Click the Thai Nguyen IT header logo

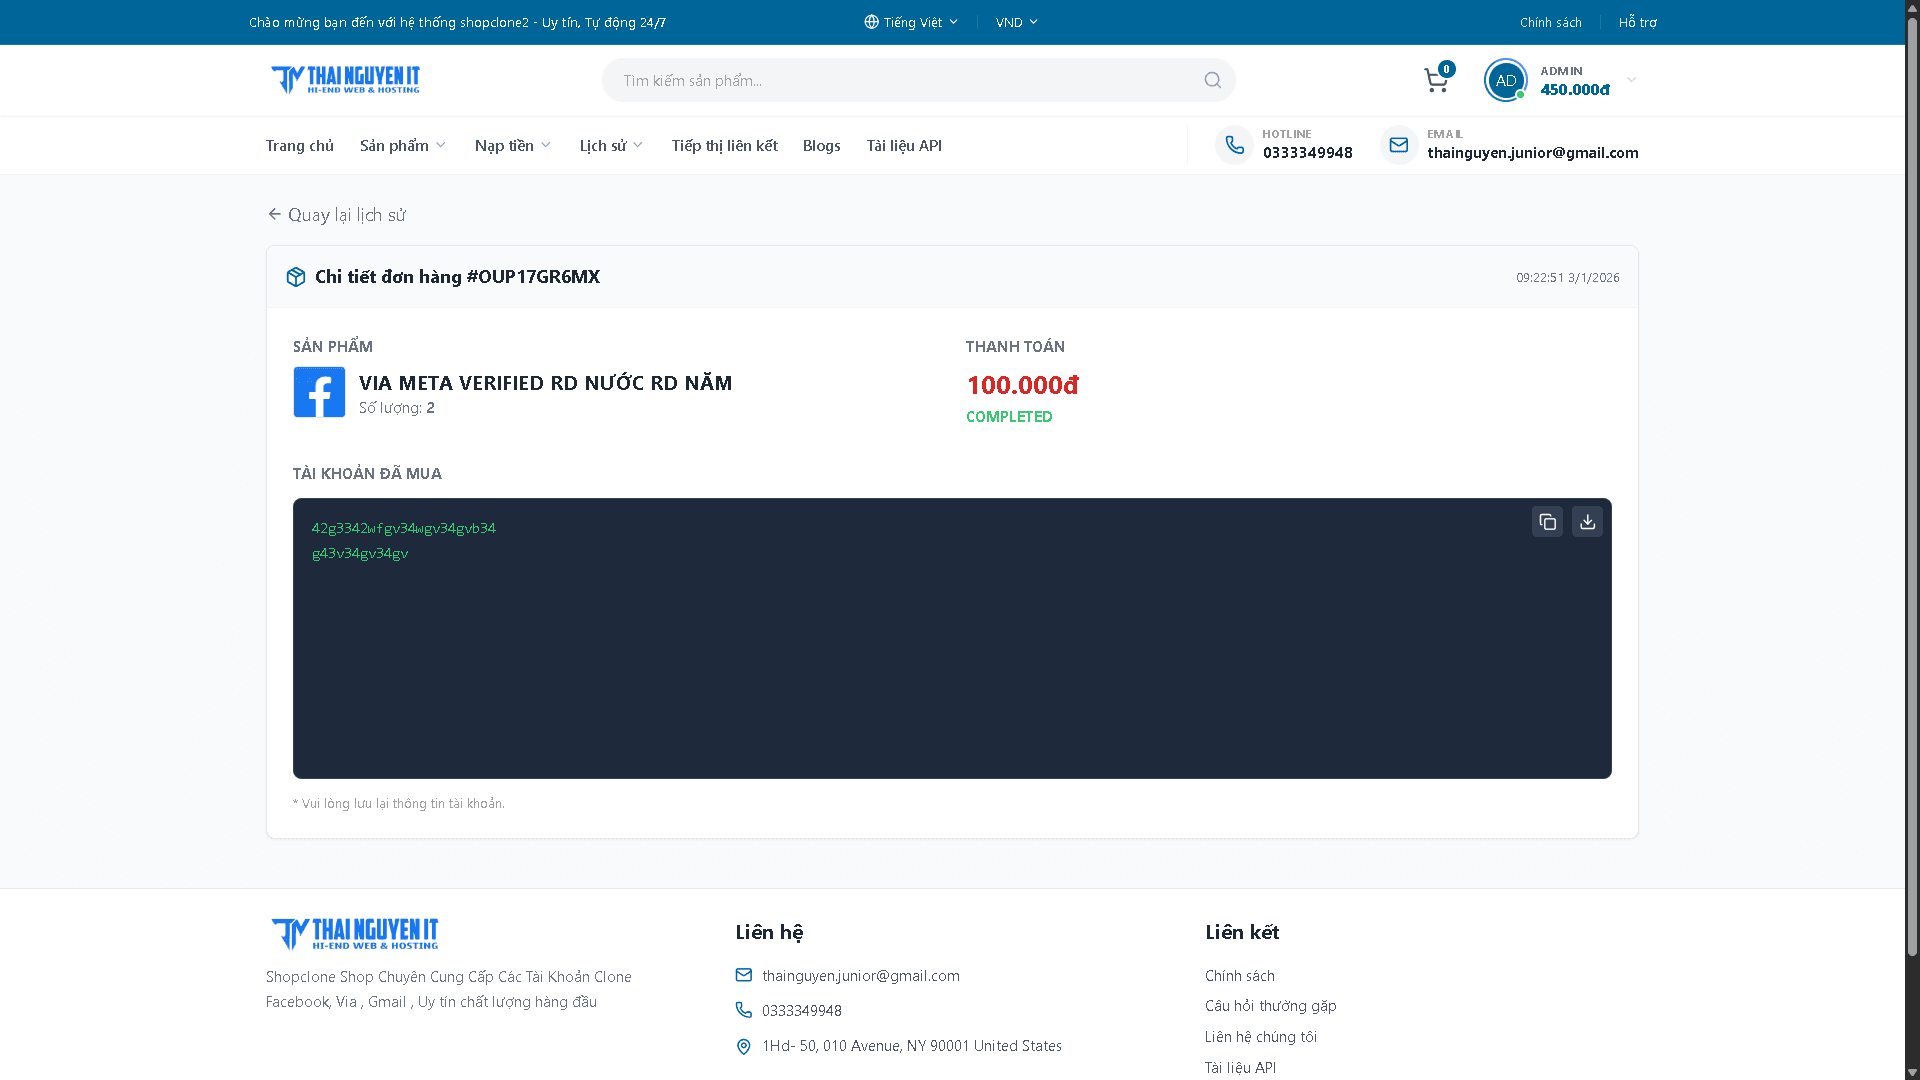coord(345,80)
